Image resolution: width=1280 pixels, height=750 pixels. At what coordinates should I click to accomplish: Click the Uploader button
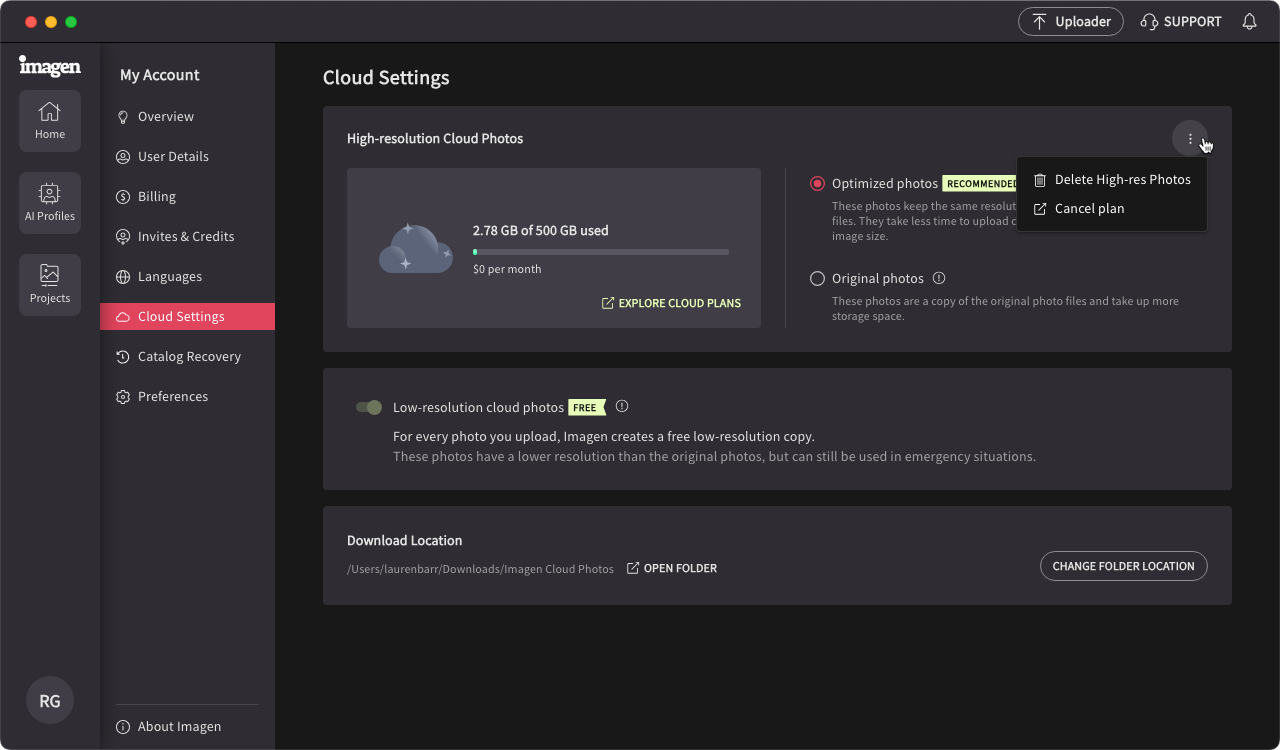click(x=1071, y=21)
